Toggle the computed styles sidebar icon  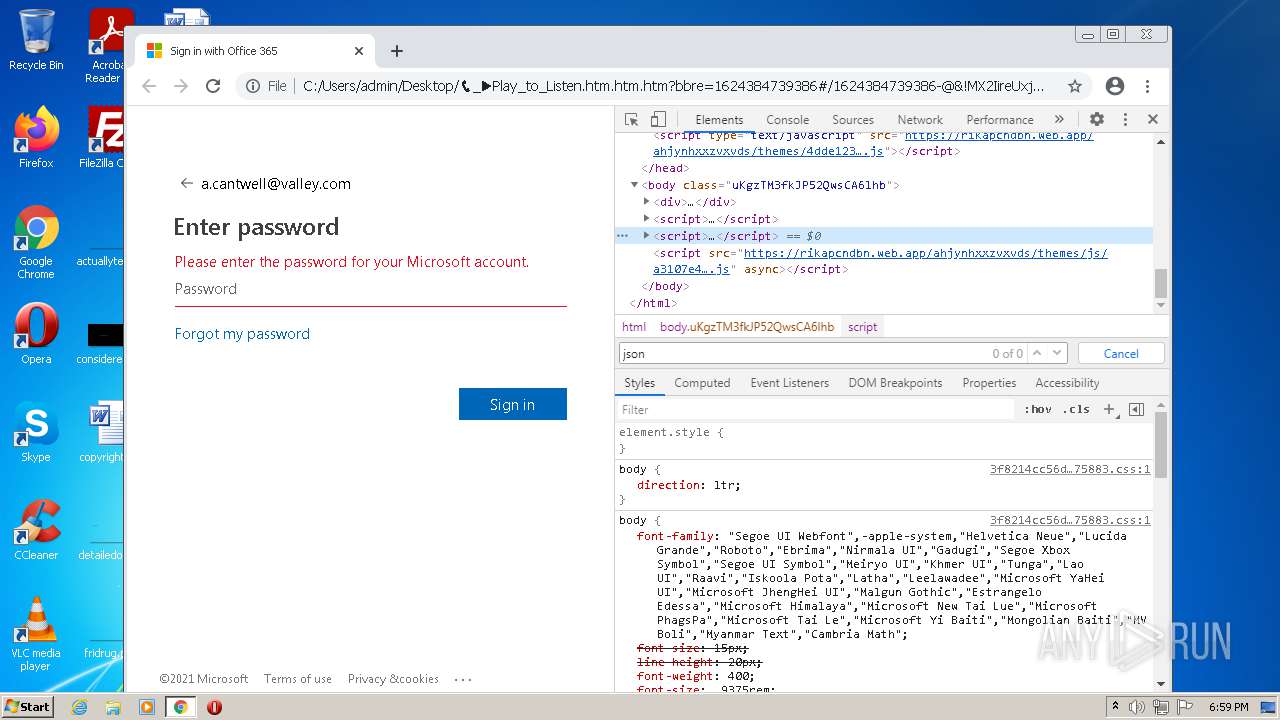point(1136,409)
